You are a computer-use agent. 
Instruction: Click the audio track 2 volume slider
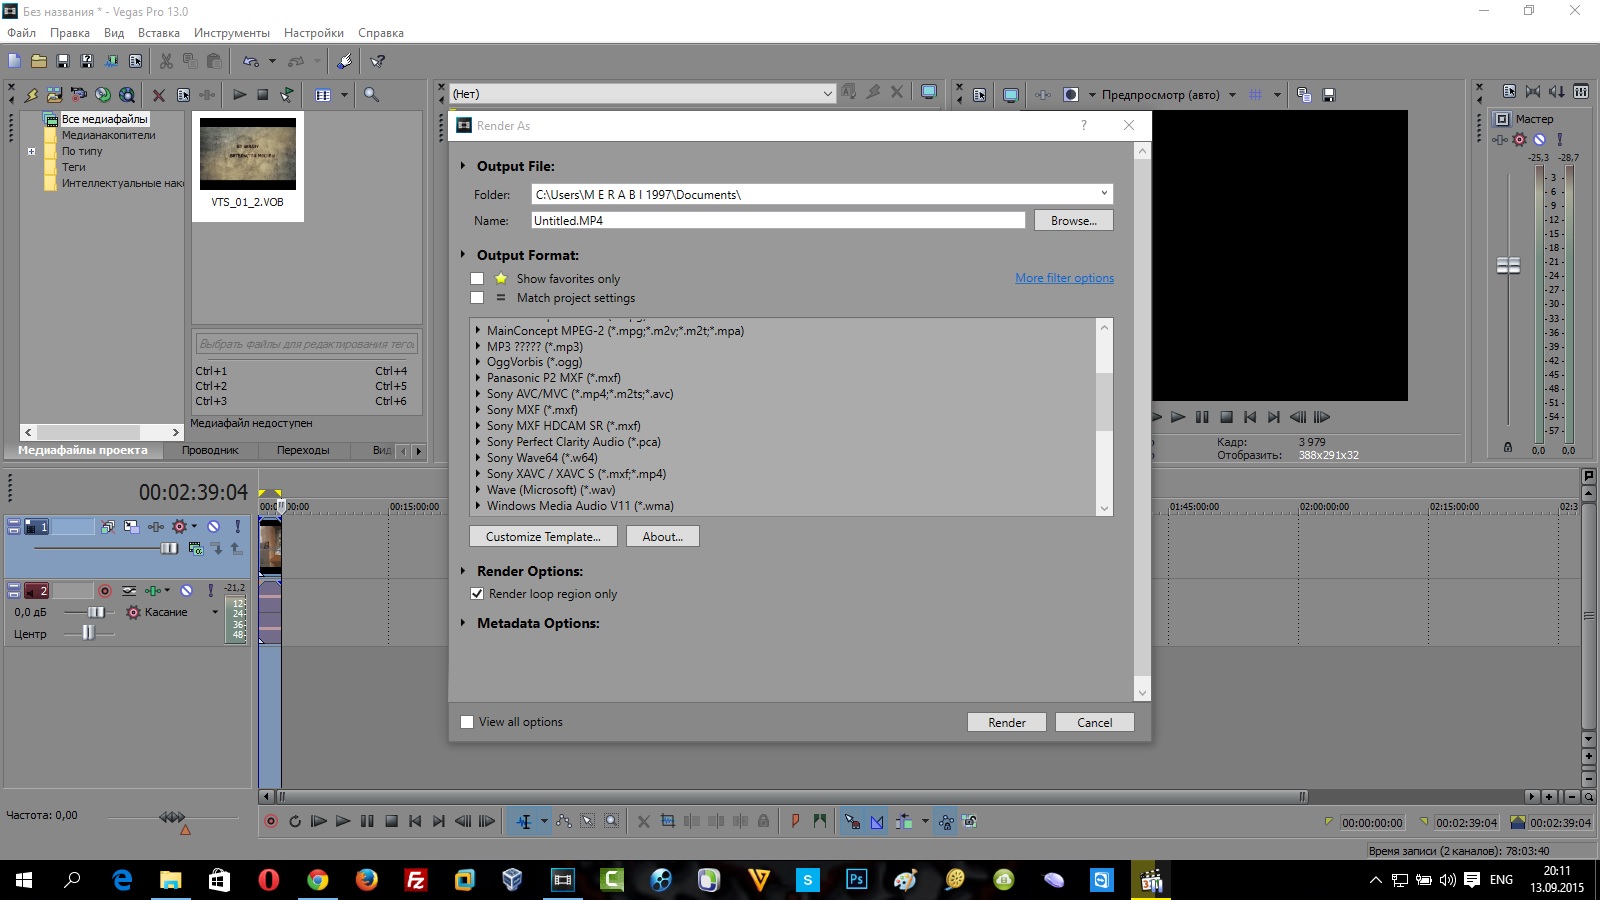click(96, 612)
